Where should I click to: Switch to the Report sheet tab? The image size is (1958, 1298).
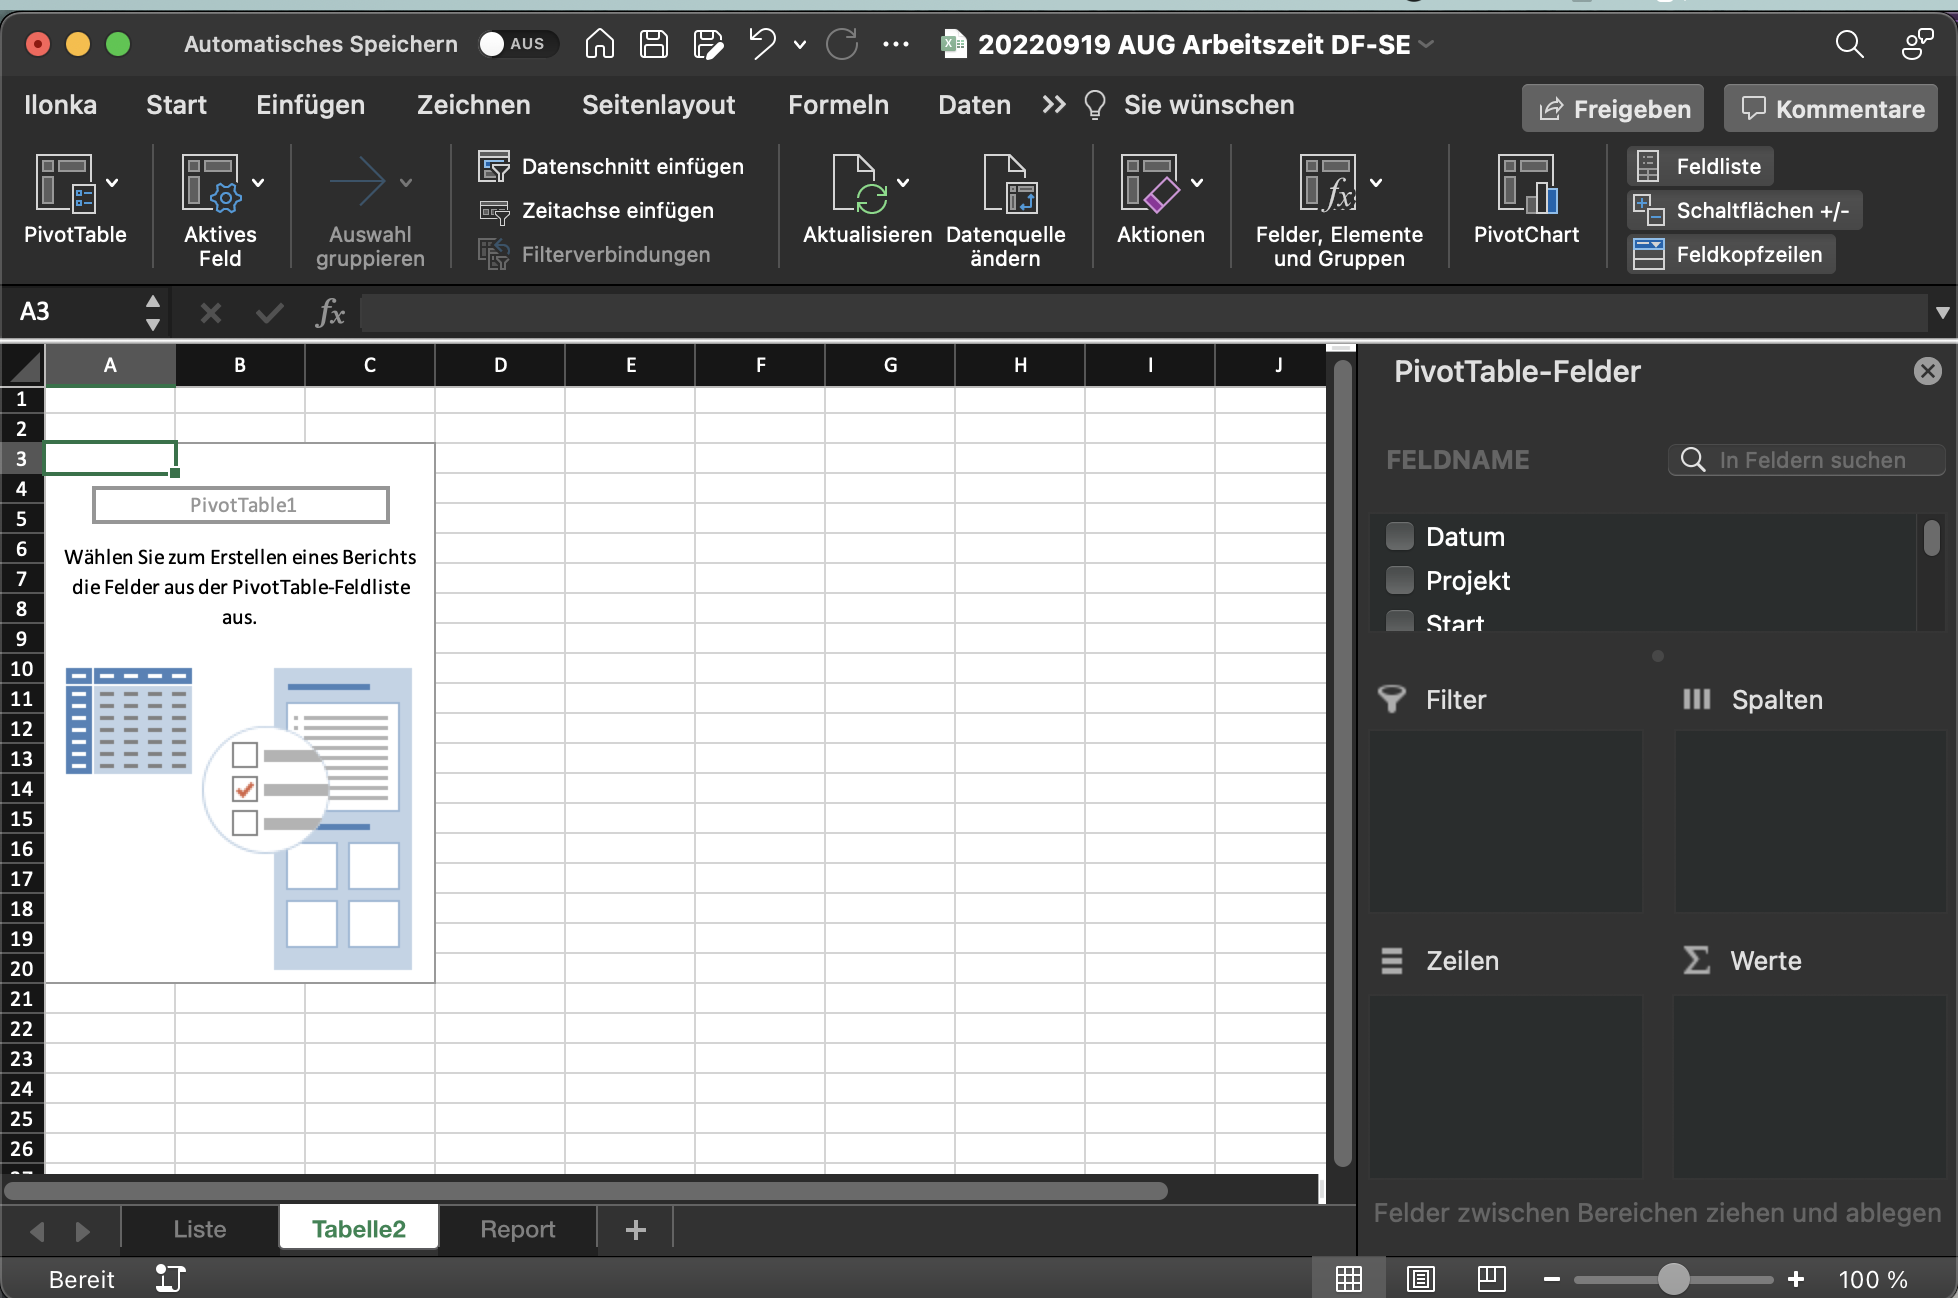(517, 1229)
